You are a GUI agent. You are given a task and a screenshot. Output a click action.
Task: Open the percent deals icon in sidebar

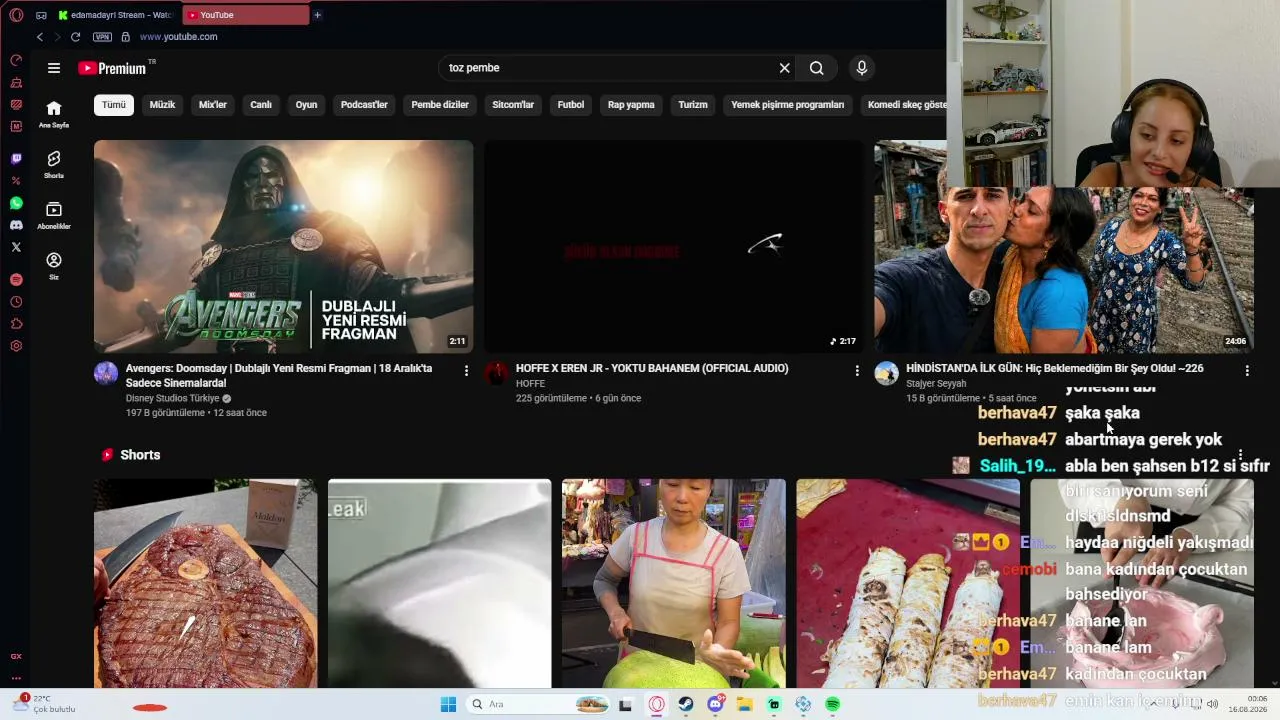click(16, 181)
